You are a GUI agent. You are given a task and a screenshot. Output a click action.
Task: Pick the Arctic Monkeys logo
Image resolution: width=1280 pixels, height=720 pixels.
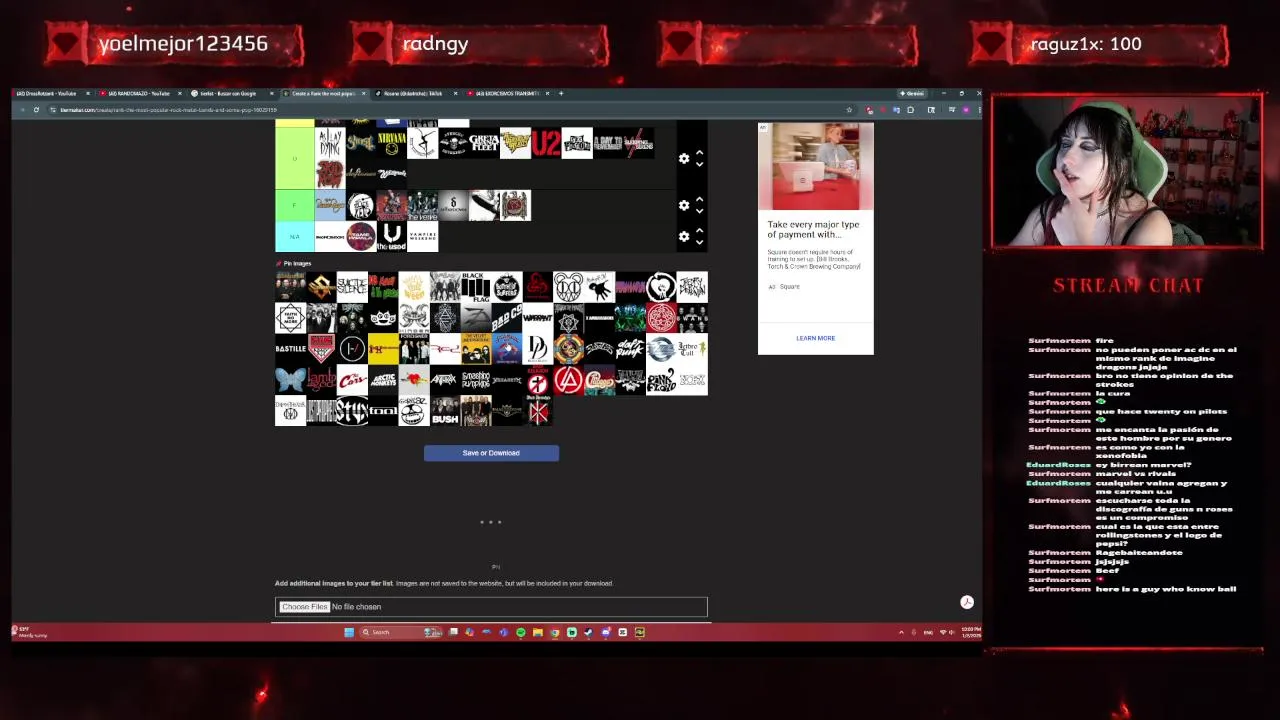coord(383,380)
